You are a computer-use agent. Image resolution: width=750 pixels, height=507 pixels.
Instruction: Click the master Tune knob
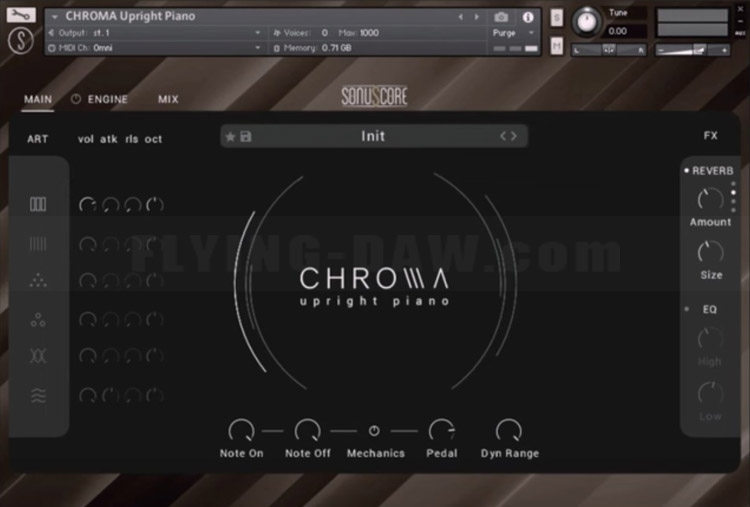pos(587,22)
